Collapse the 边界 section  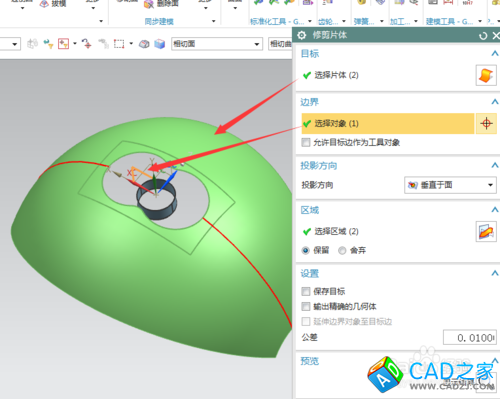[x=495, y=102]
